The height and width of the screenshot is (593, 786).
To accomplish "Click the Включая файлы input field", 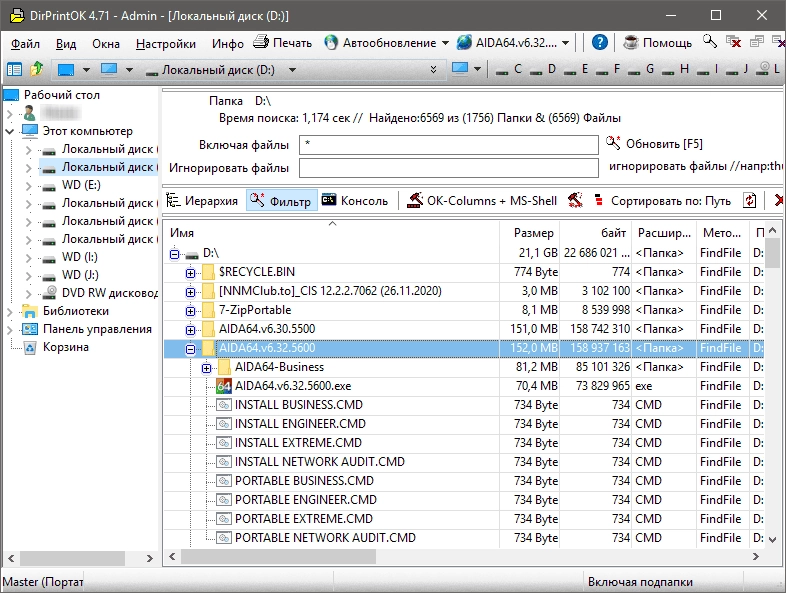I will tap(449, 145).
